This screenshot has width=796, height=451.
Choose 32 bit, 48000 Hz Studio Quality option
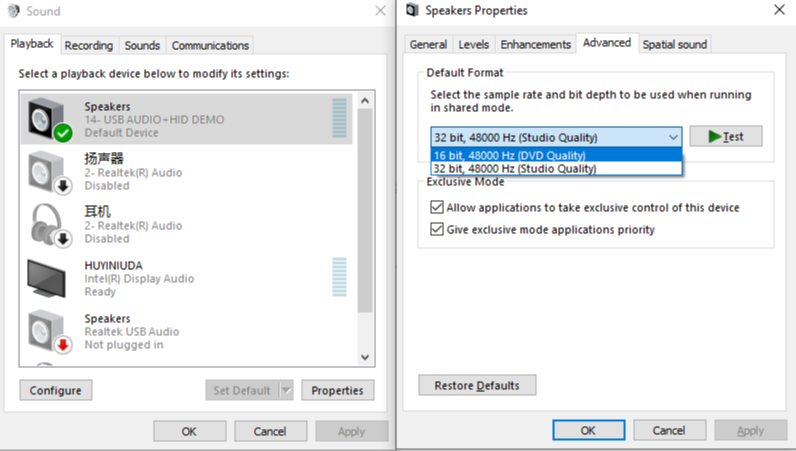click(514, 169)
